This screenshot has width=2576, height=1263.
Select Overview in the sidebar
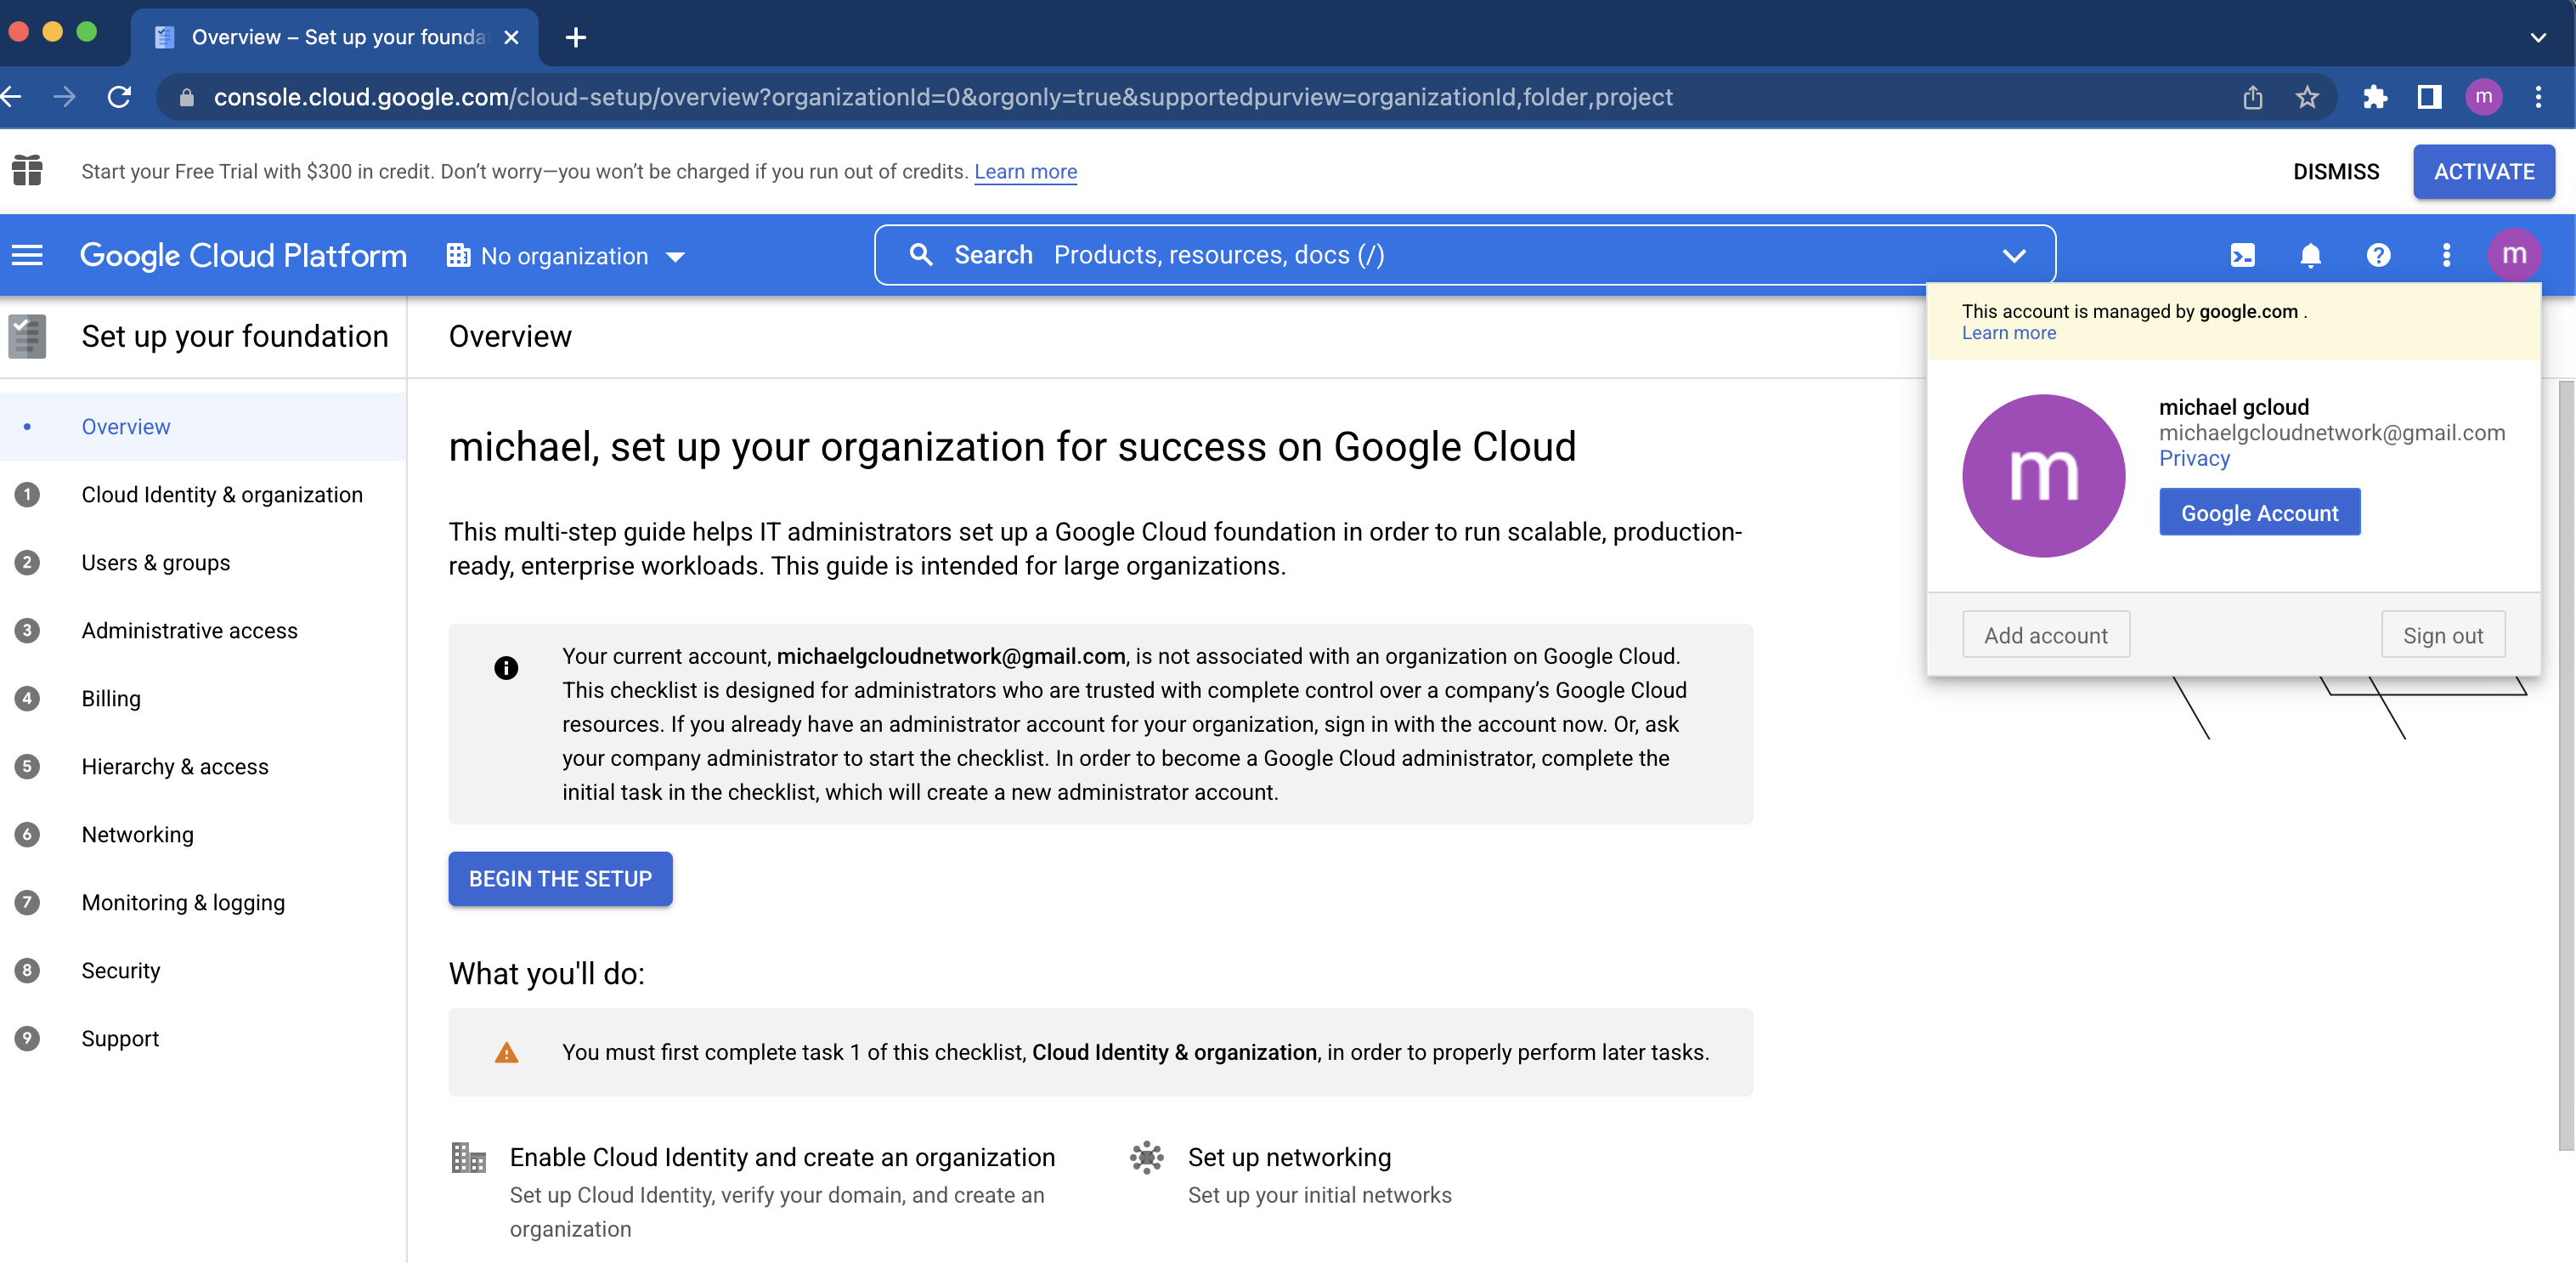(x=203, y=427)
